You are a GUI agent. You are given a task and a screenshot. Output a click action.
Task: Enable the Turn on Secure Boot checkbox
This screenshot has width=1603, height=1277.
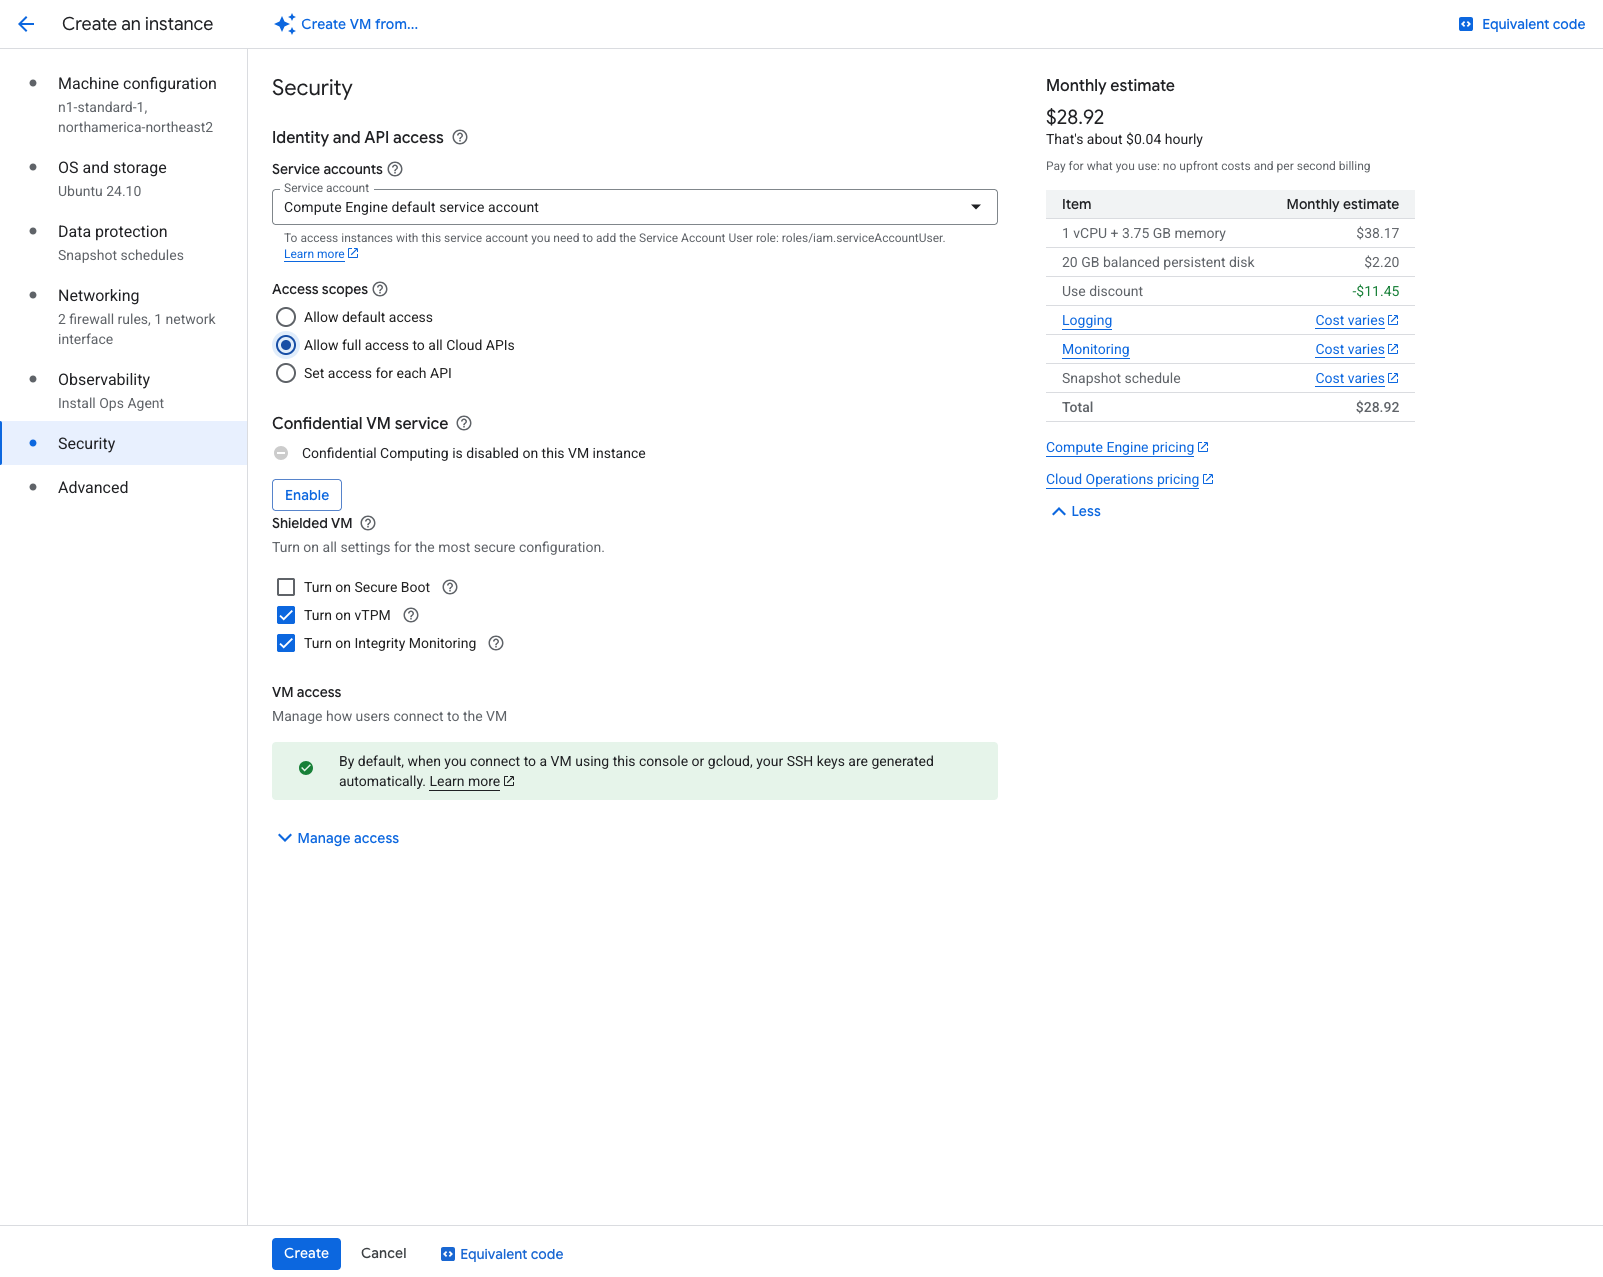286,587
